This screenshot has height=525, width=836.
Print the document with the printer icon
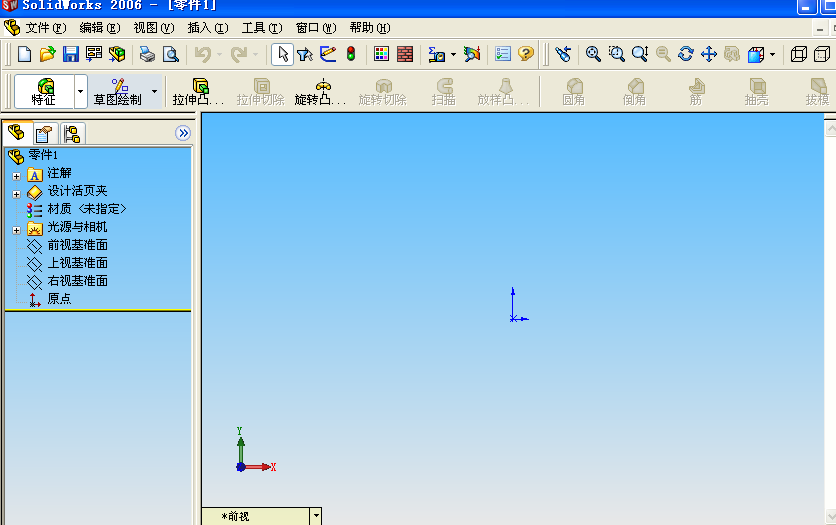click(x=147, y=54)
